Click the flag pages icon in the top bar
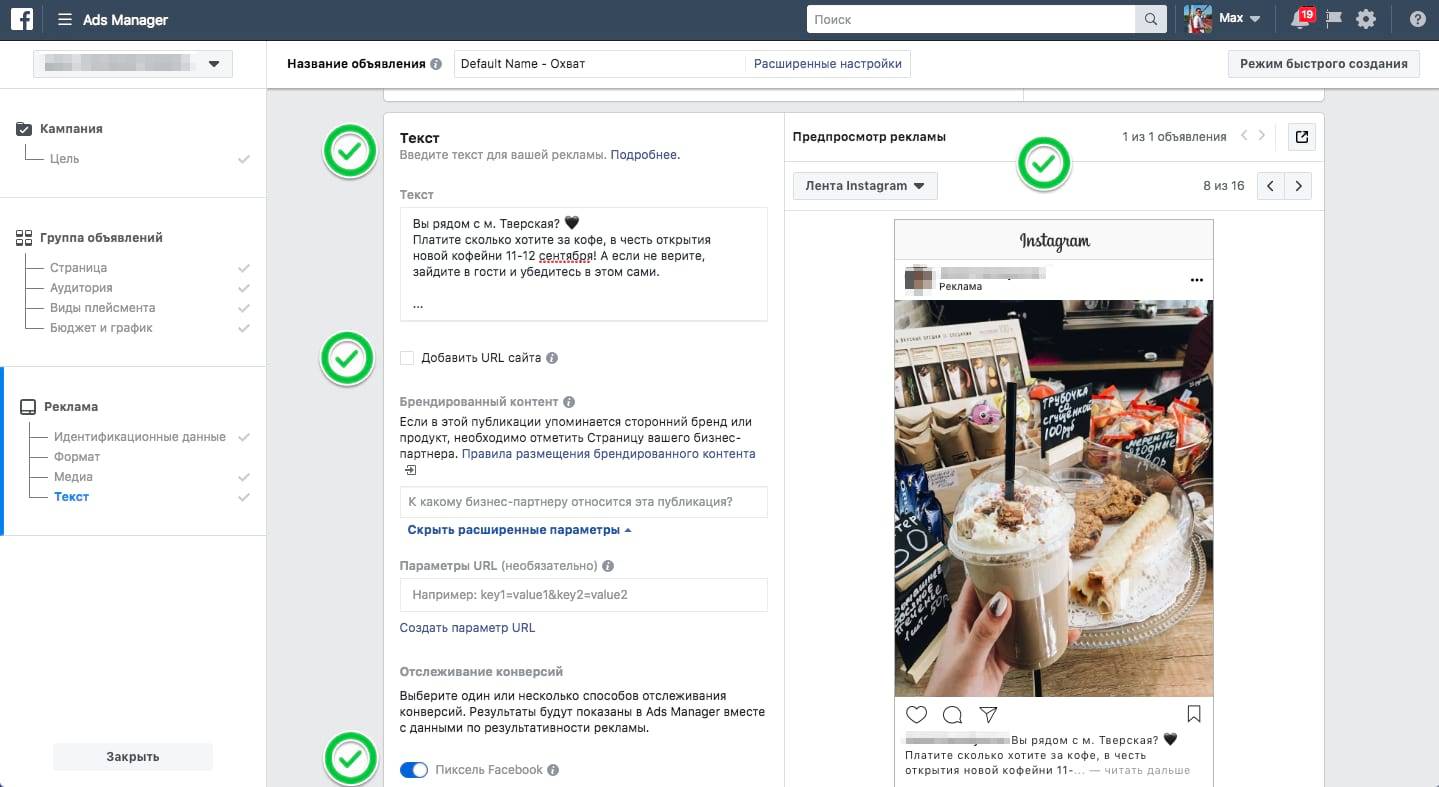Image resolution: width=1439 pixels, height=787 pixels. 1333,20
